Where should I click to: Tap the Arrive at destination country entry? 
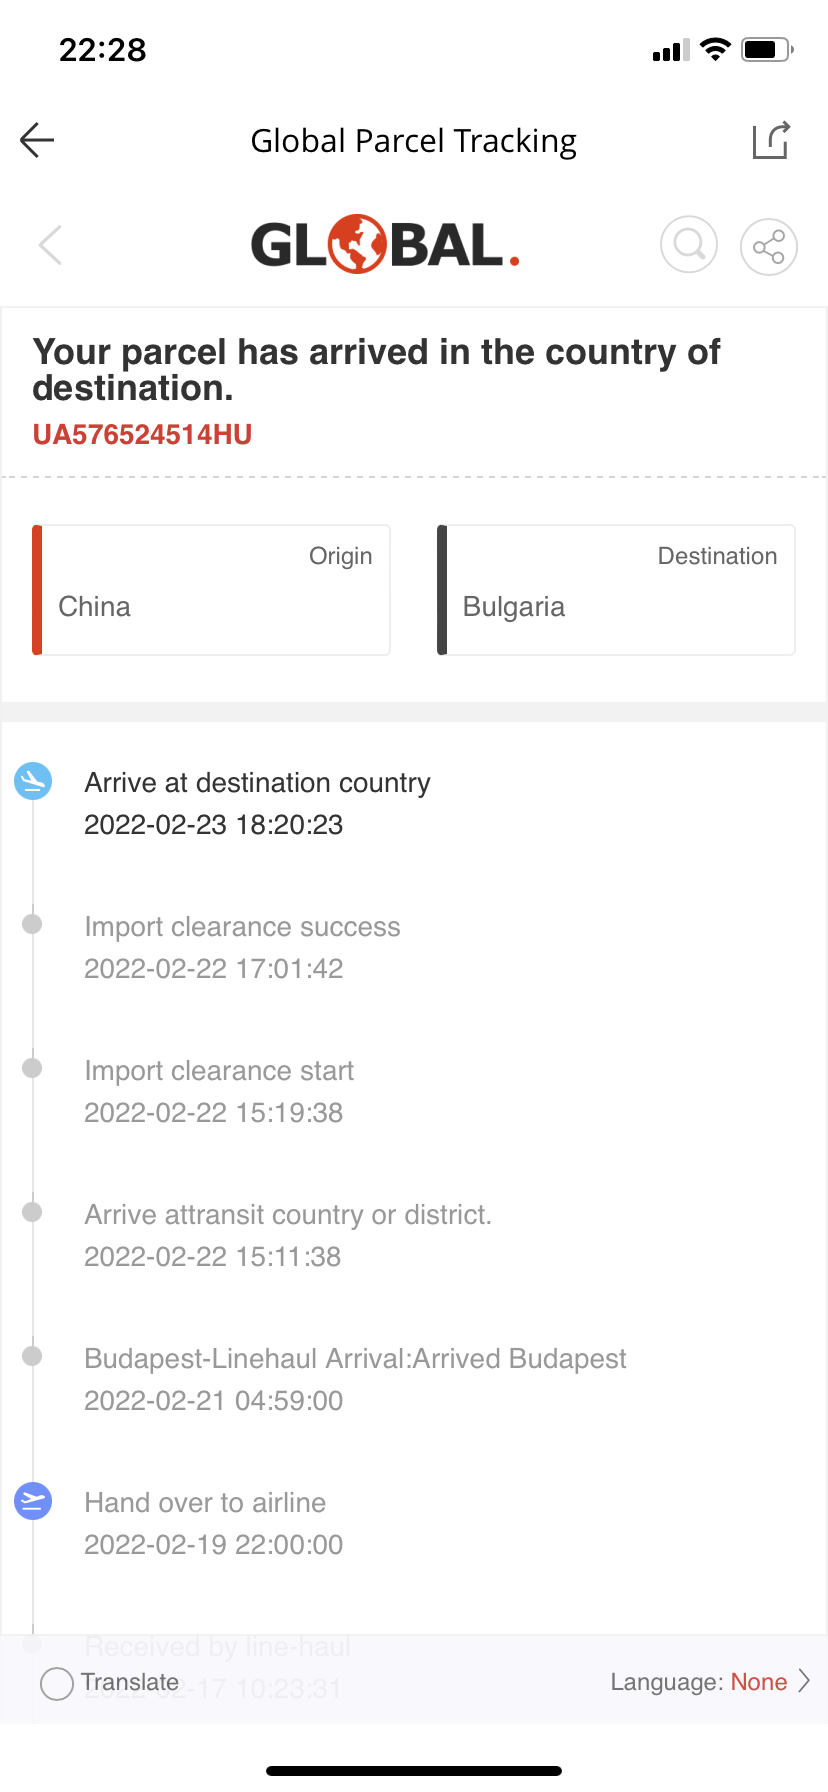click(x=257, y=803)
